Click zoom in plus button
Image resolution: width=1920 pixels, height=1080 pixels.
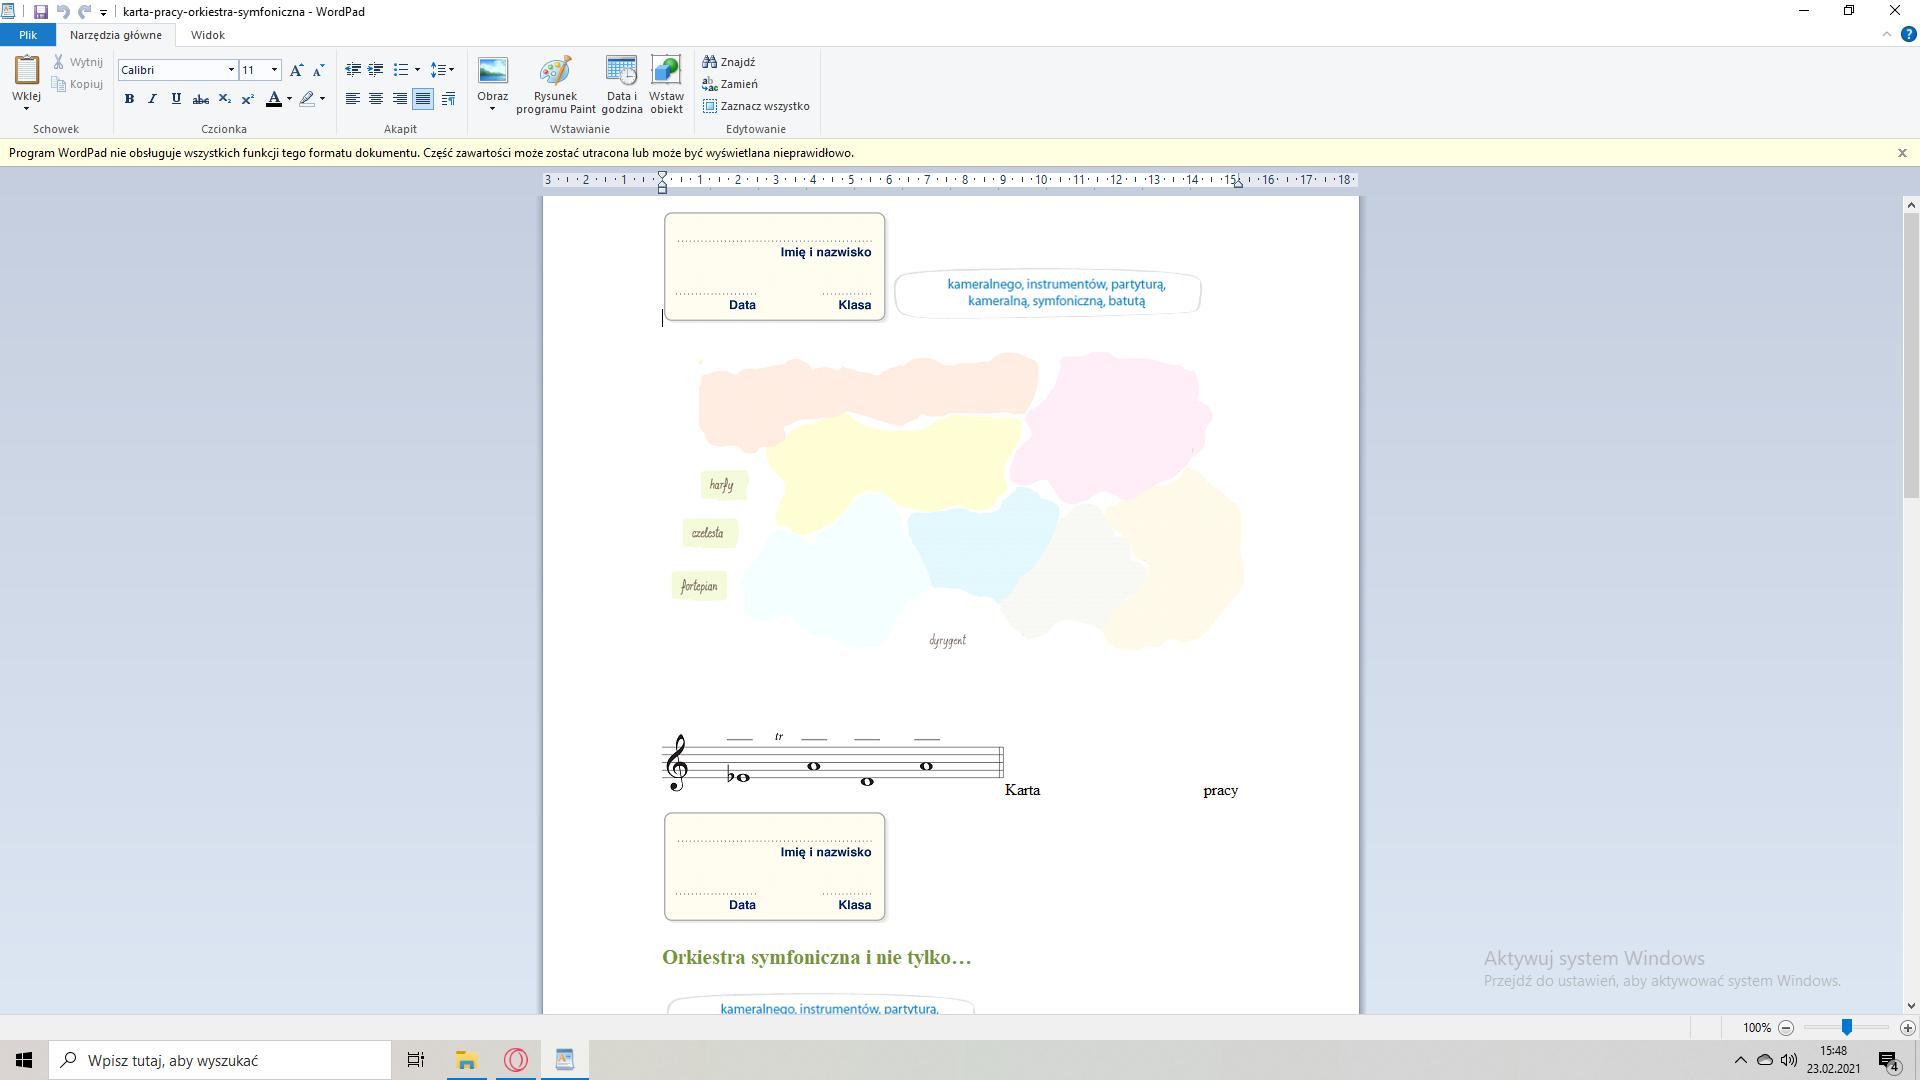(1907, 1027)
